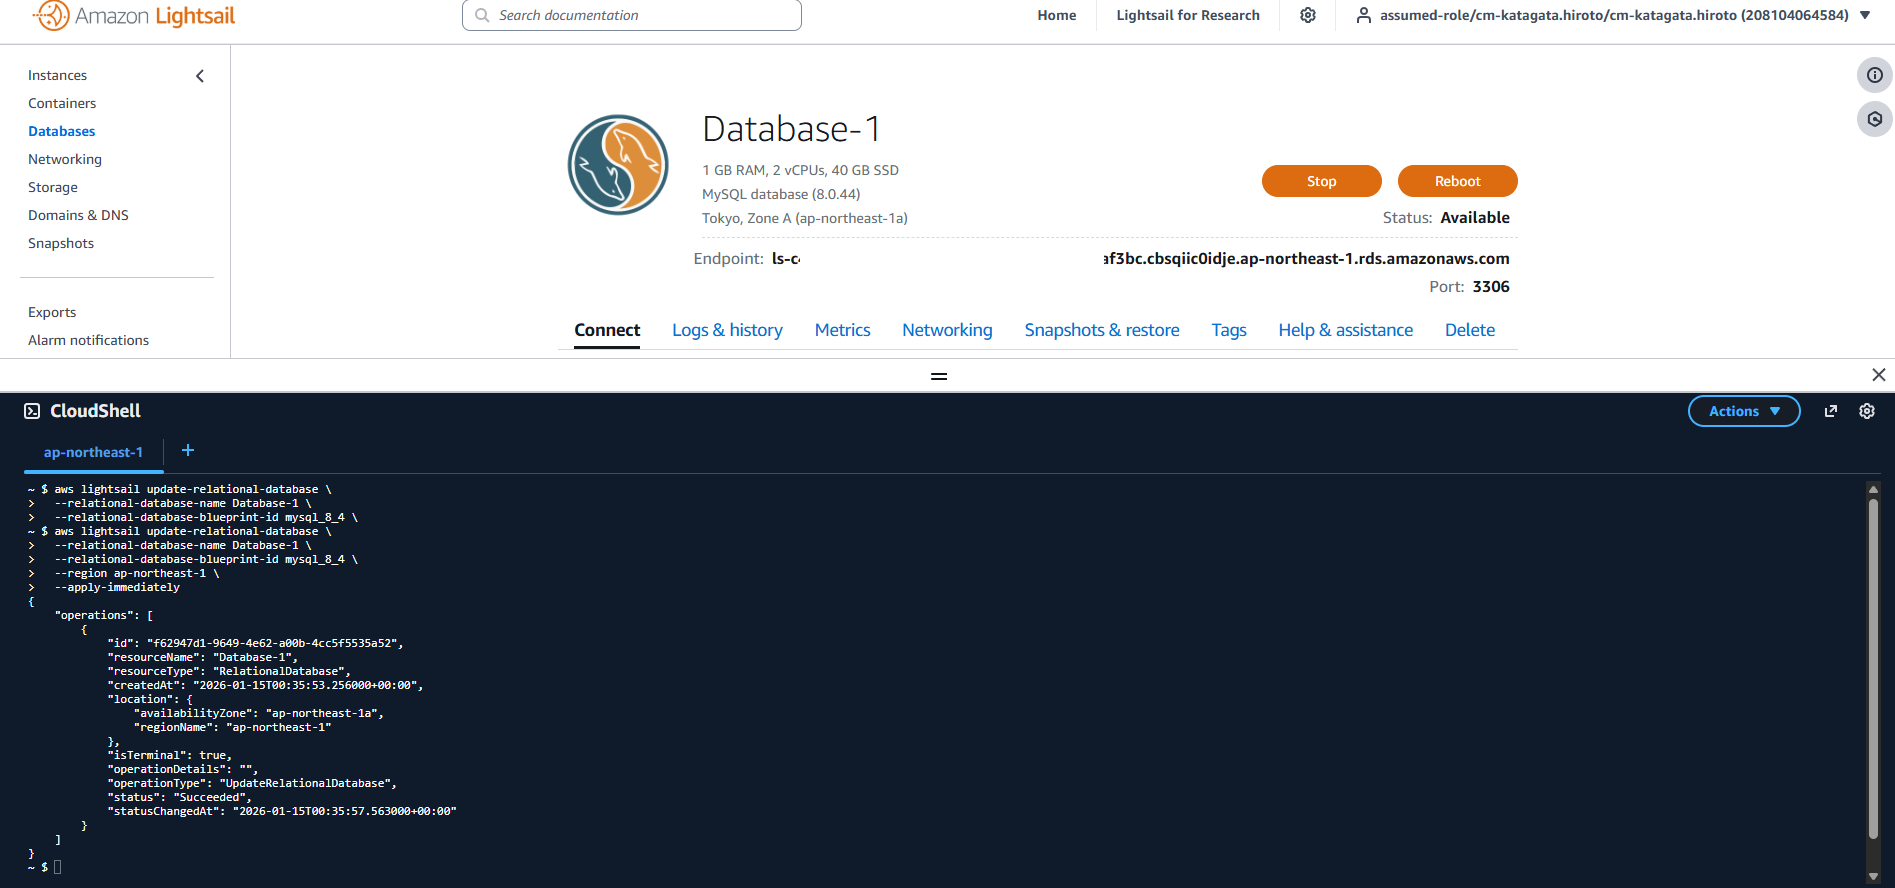Open Alarm notifications in the sidebar
The height and width of the screenshot is (888, 1895).
click(88, 340)
